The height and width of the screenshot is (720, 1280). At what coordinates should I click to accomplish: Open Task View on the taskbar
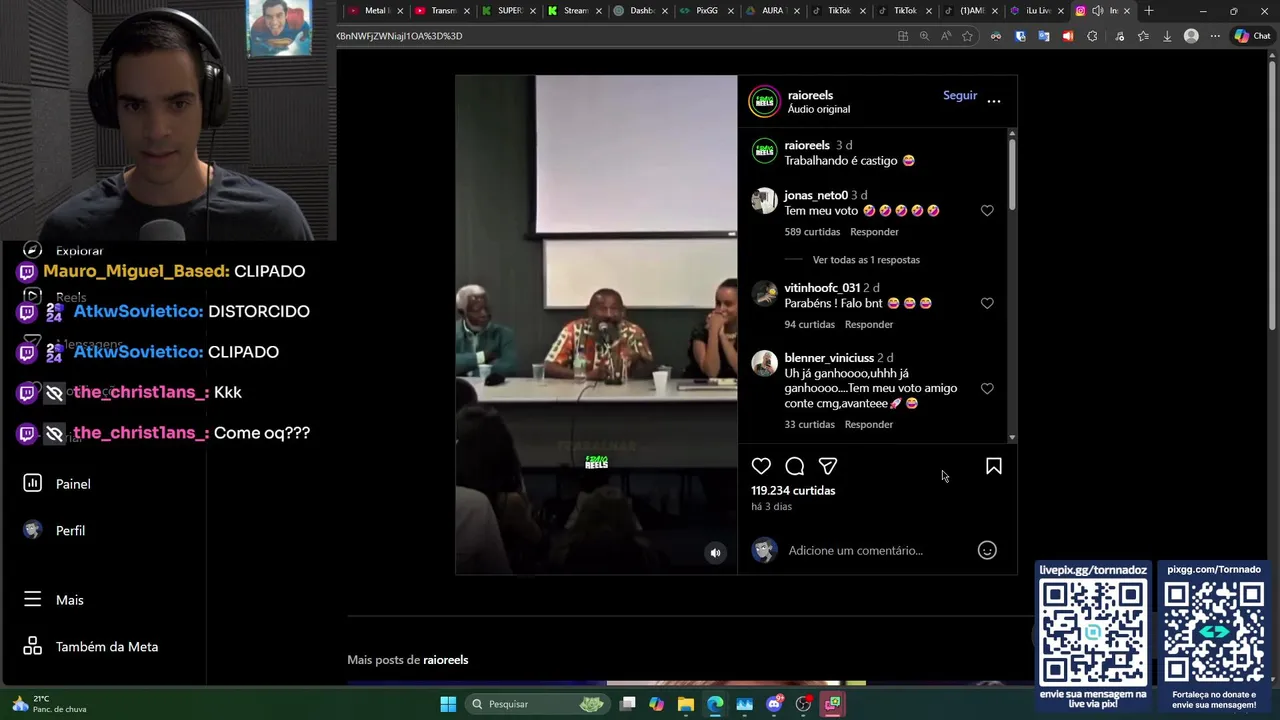[627, 704]
